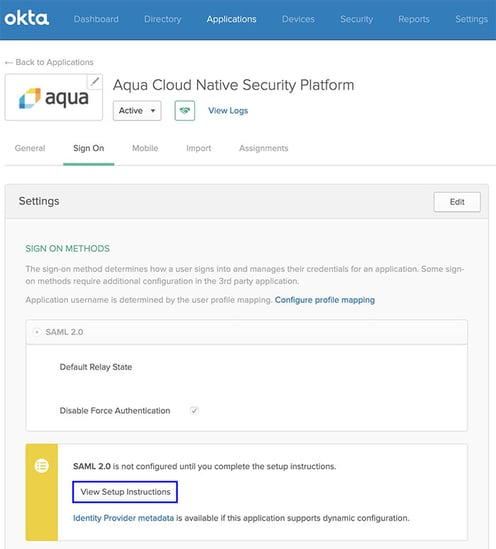Screen dimensions: 496x549
Task: Open Configure profile mapping link
Action: [324, 300]
